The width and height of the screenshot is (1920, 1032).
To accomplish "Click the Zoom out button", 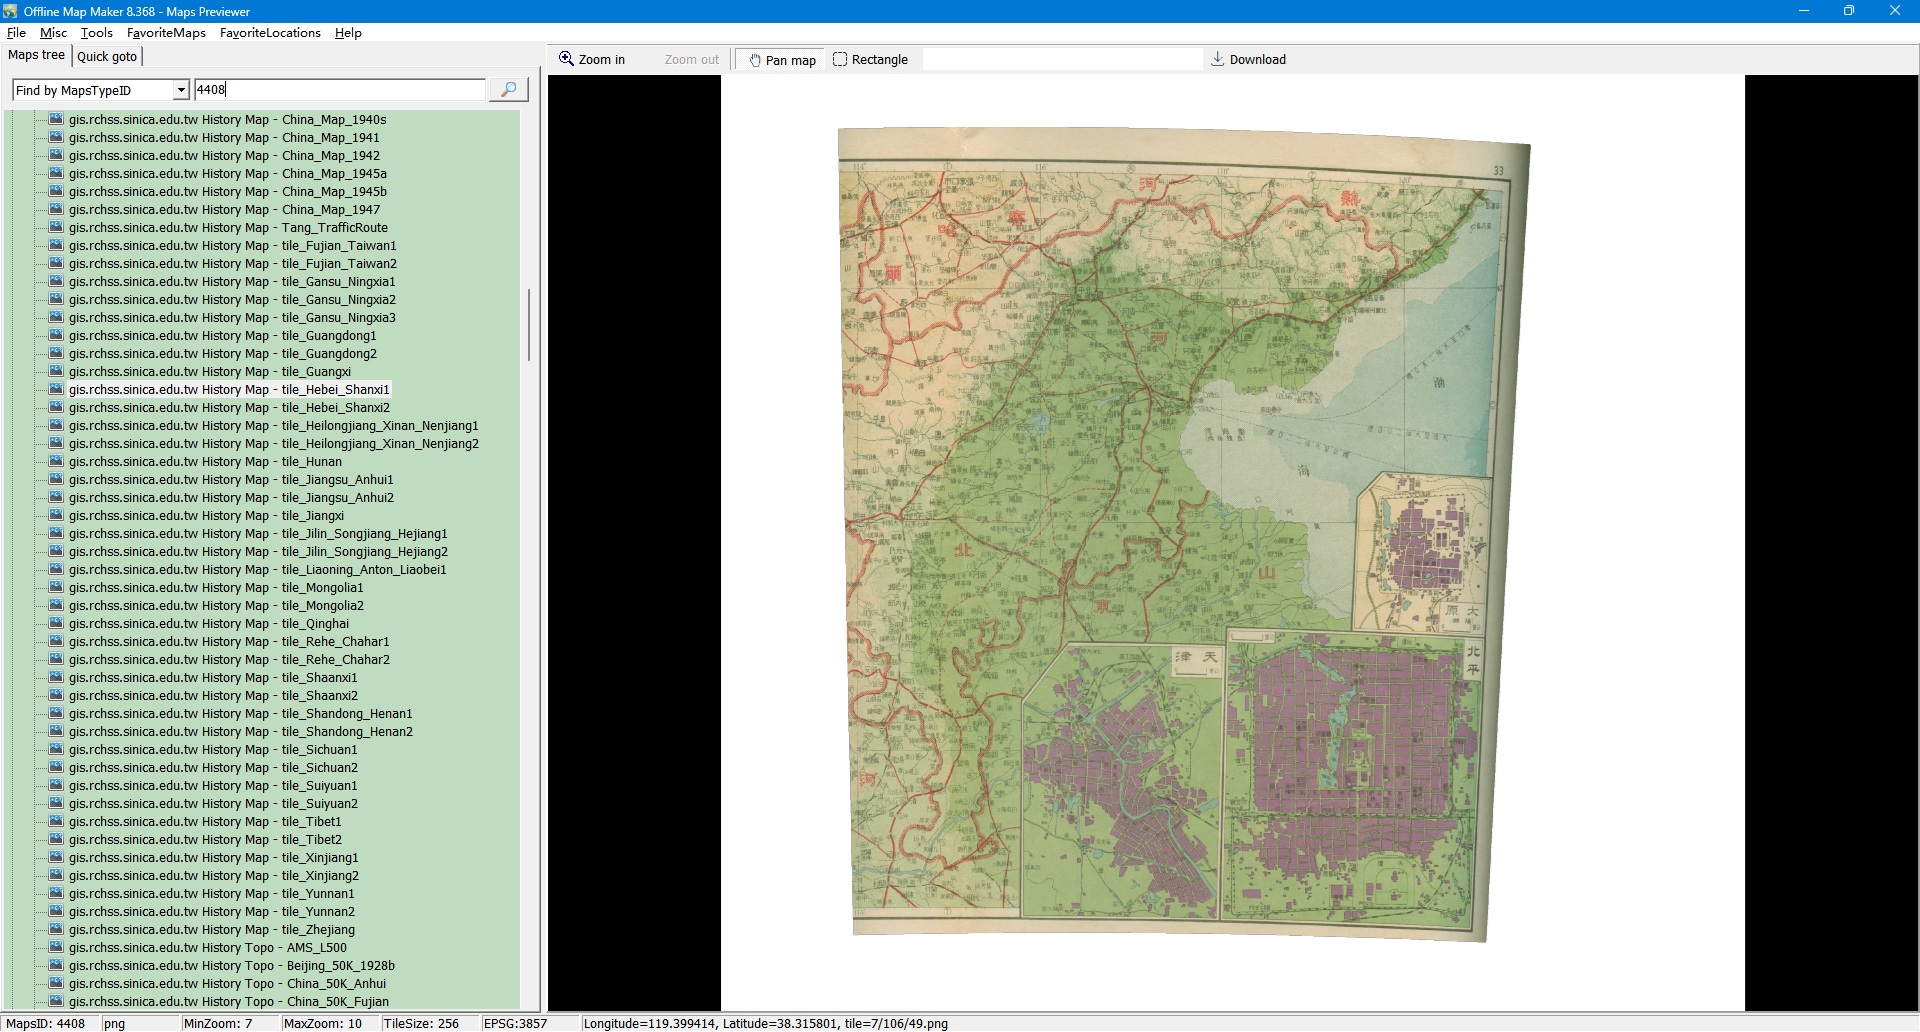I will coord(691,60).
